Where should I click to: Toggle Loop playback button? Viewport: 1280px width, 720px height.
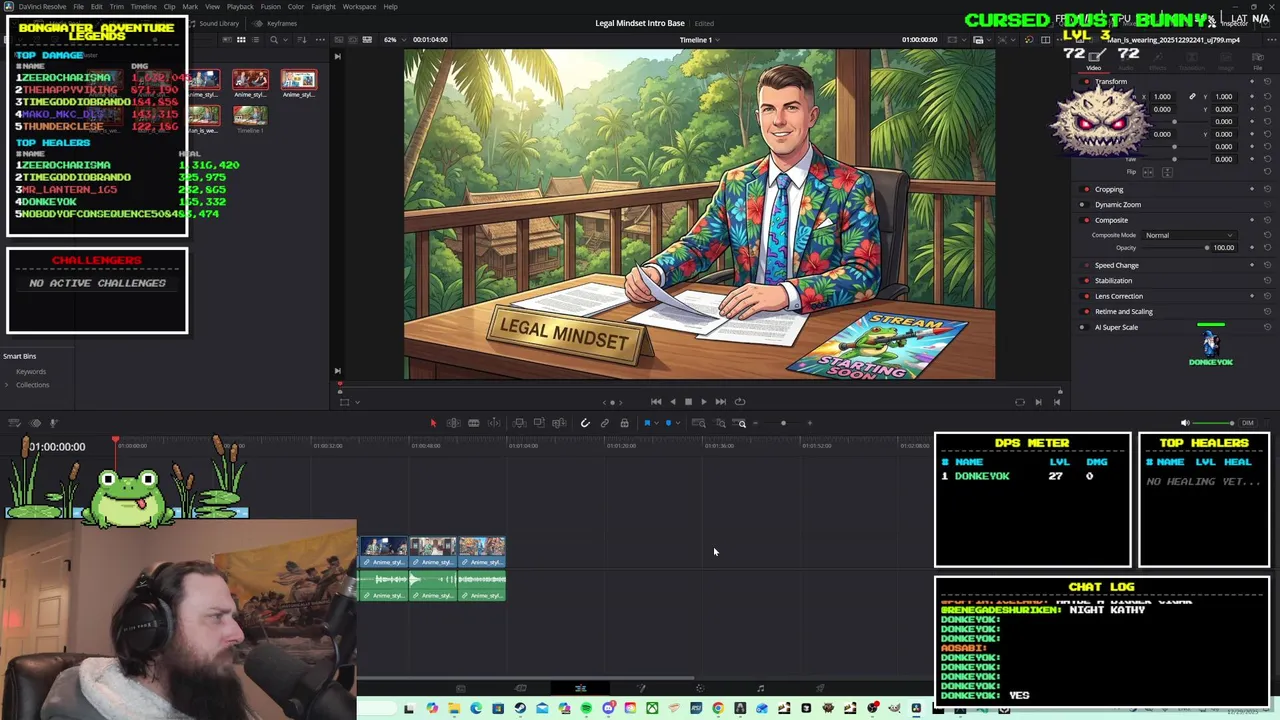(740, 402)
